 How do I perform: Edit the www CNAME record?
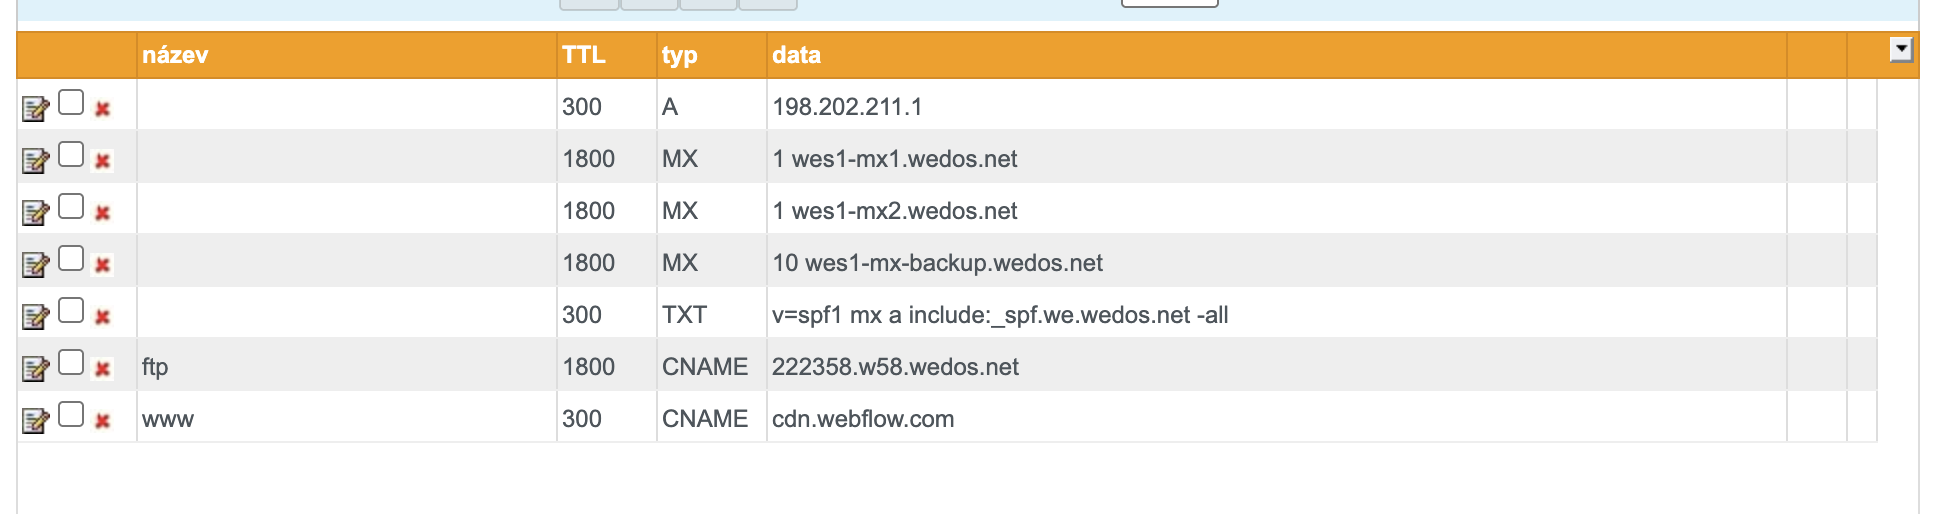35,421
